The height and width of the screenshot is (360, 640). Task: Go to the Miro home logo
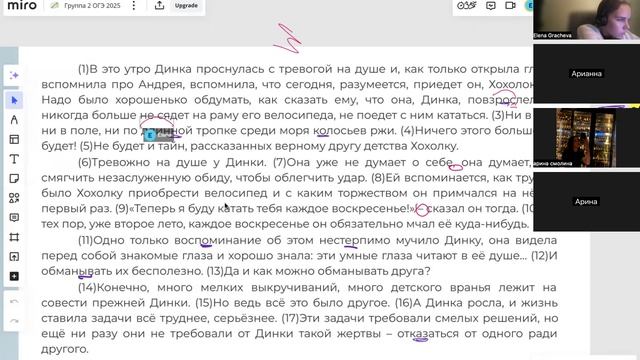click(22, 5)
